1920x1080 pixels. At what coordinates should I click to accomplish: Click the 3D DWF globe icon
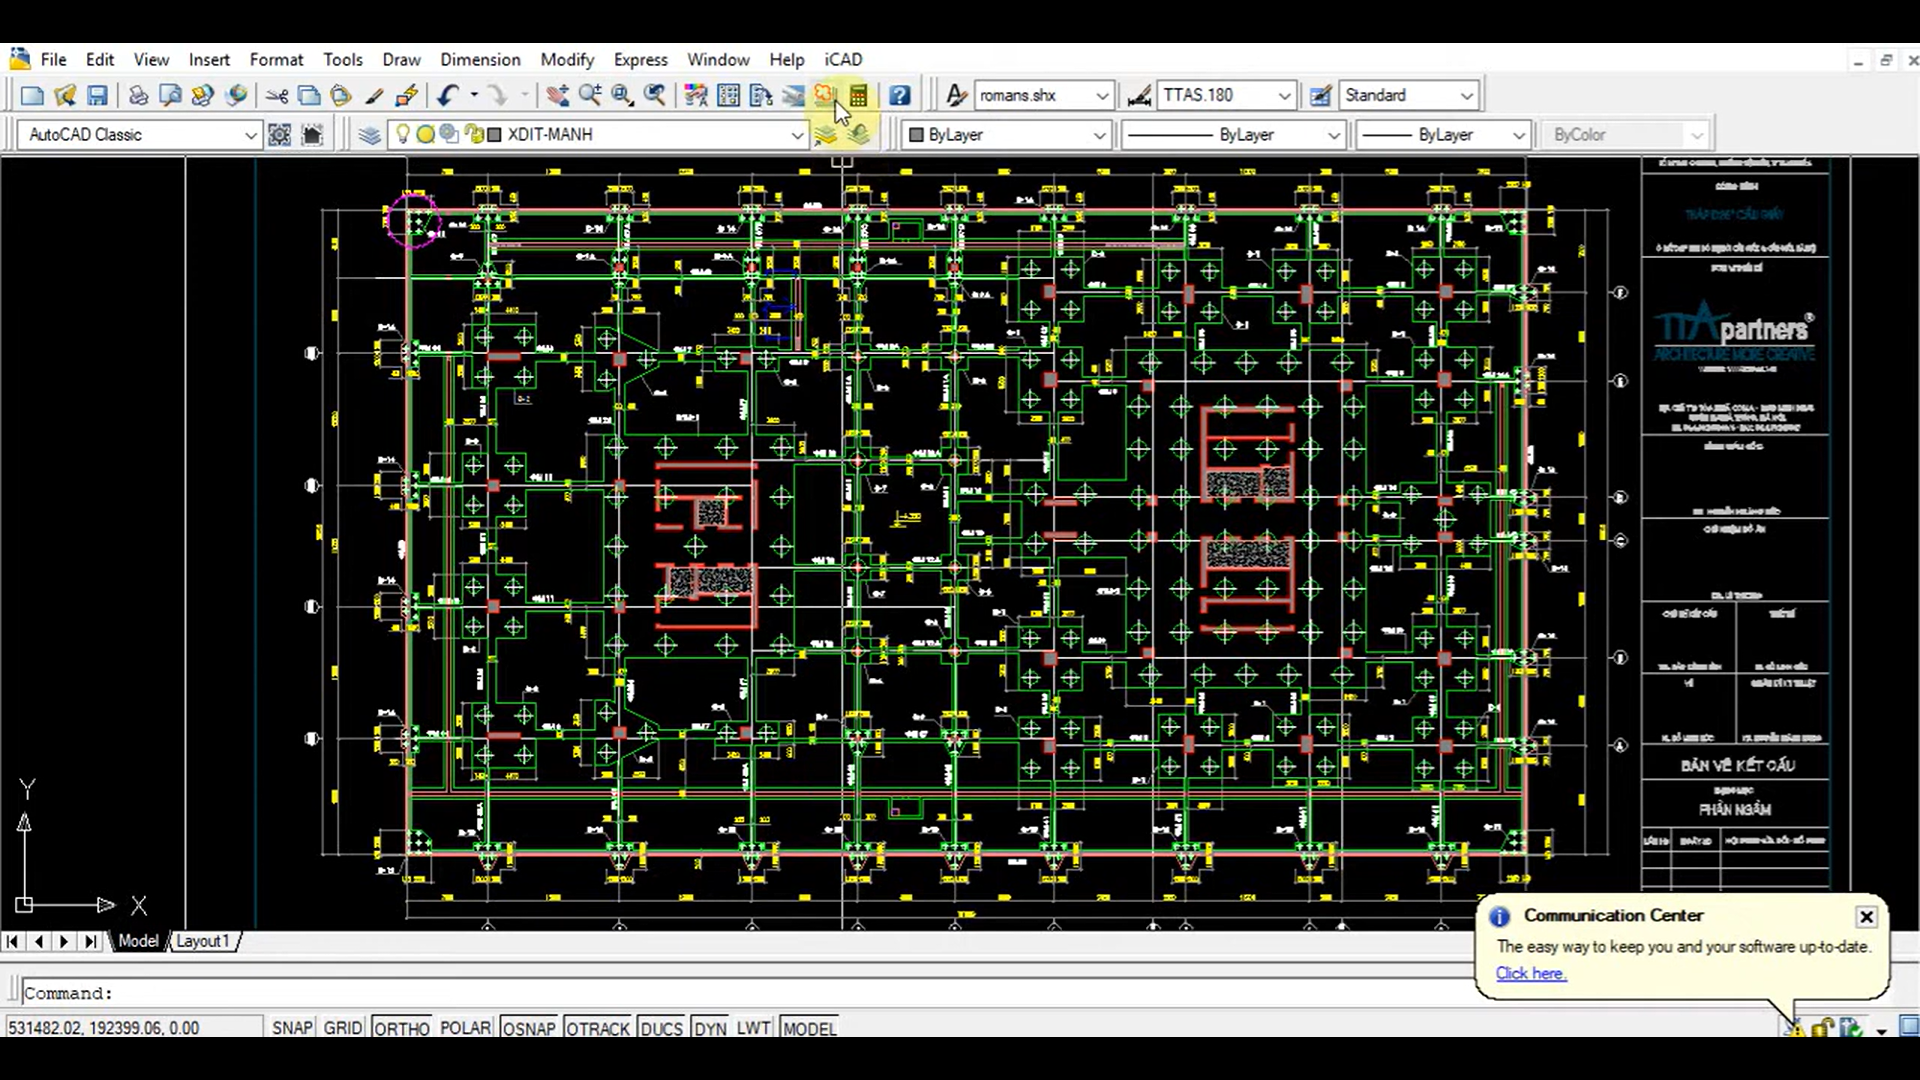point(236,96)
